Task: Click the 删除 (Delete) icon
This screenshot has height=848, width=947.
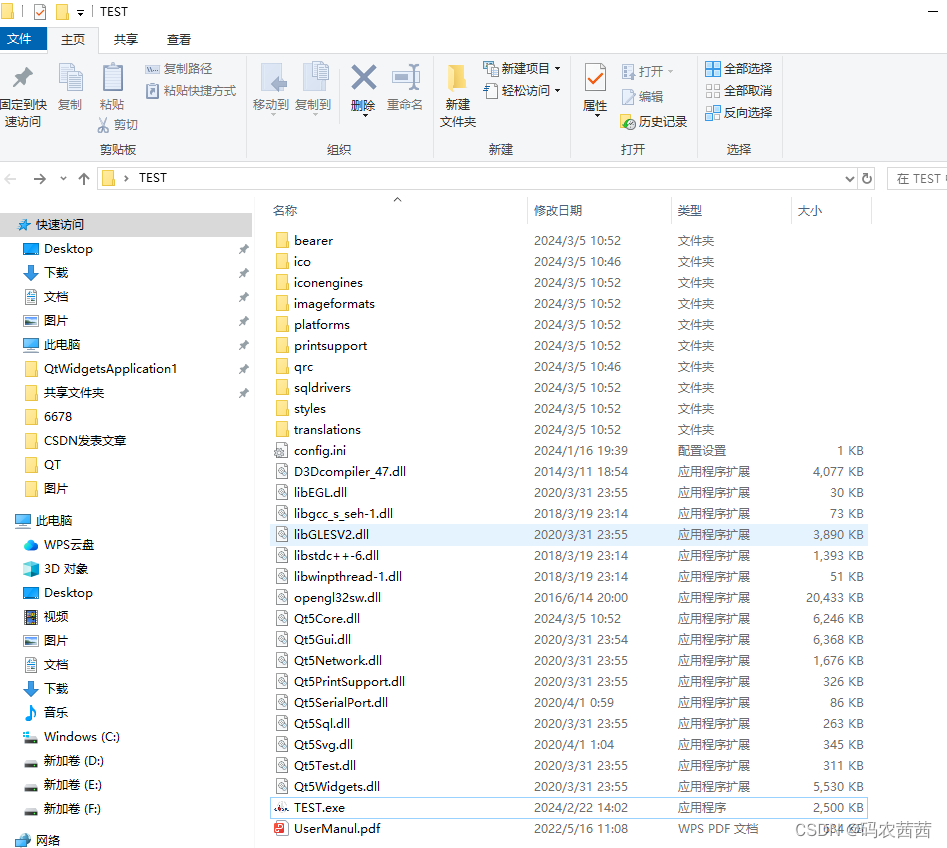Action: coord(362,80)
